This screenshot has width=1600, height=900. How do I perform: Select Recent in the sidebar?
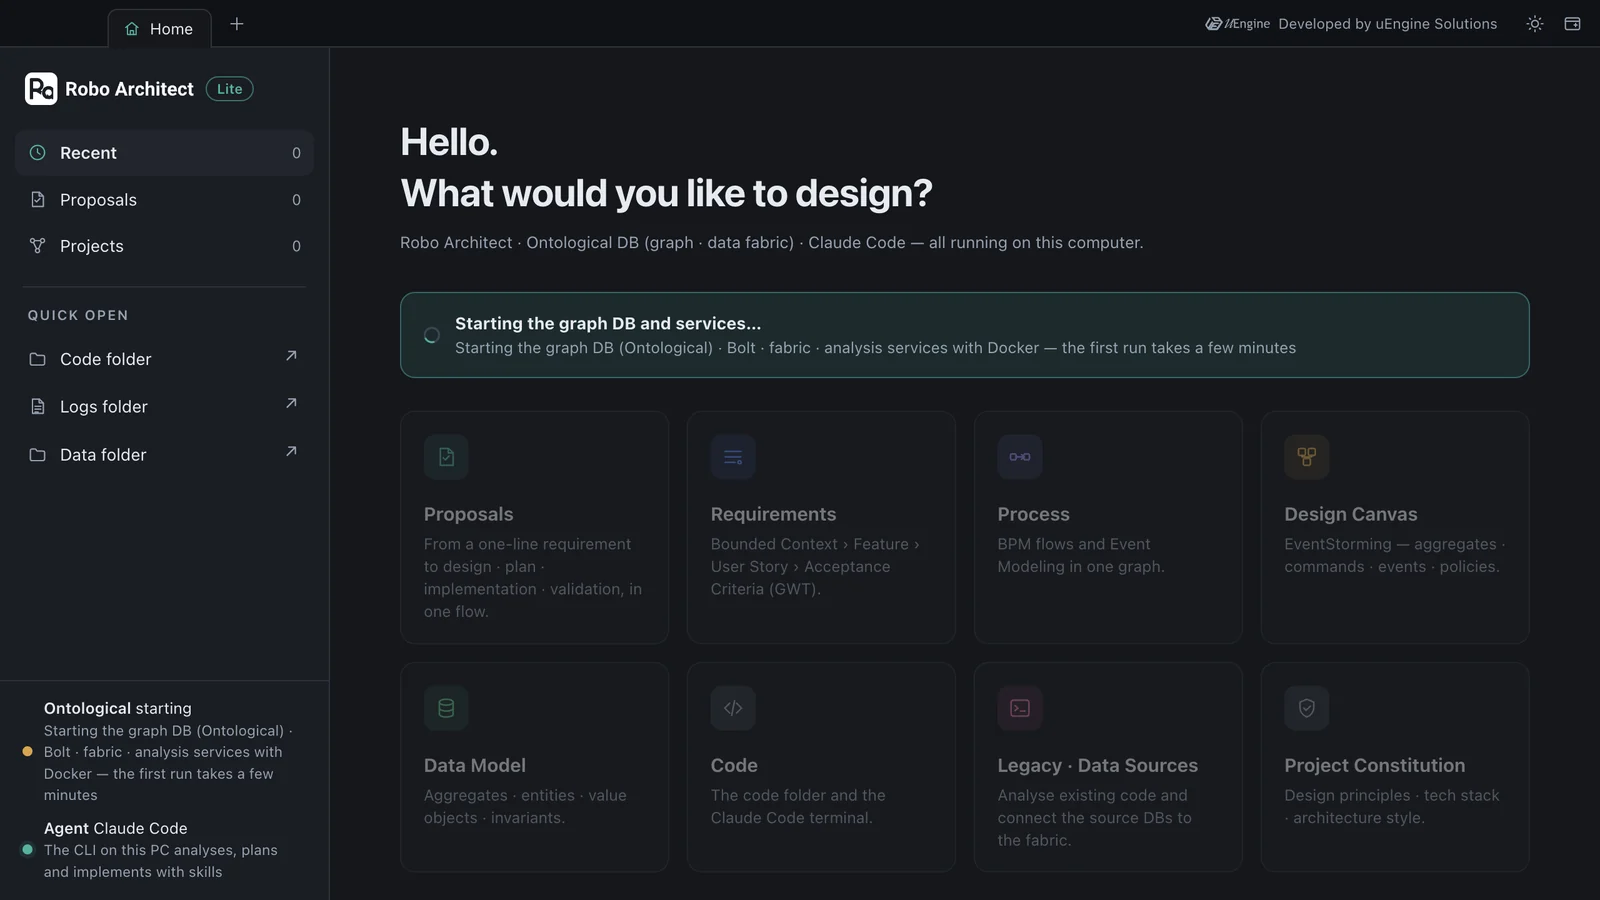tap(164, 153)
